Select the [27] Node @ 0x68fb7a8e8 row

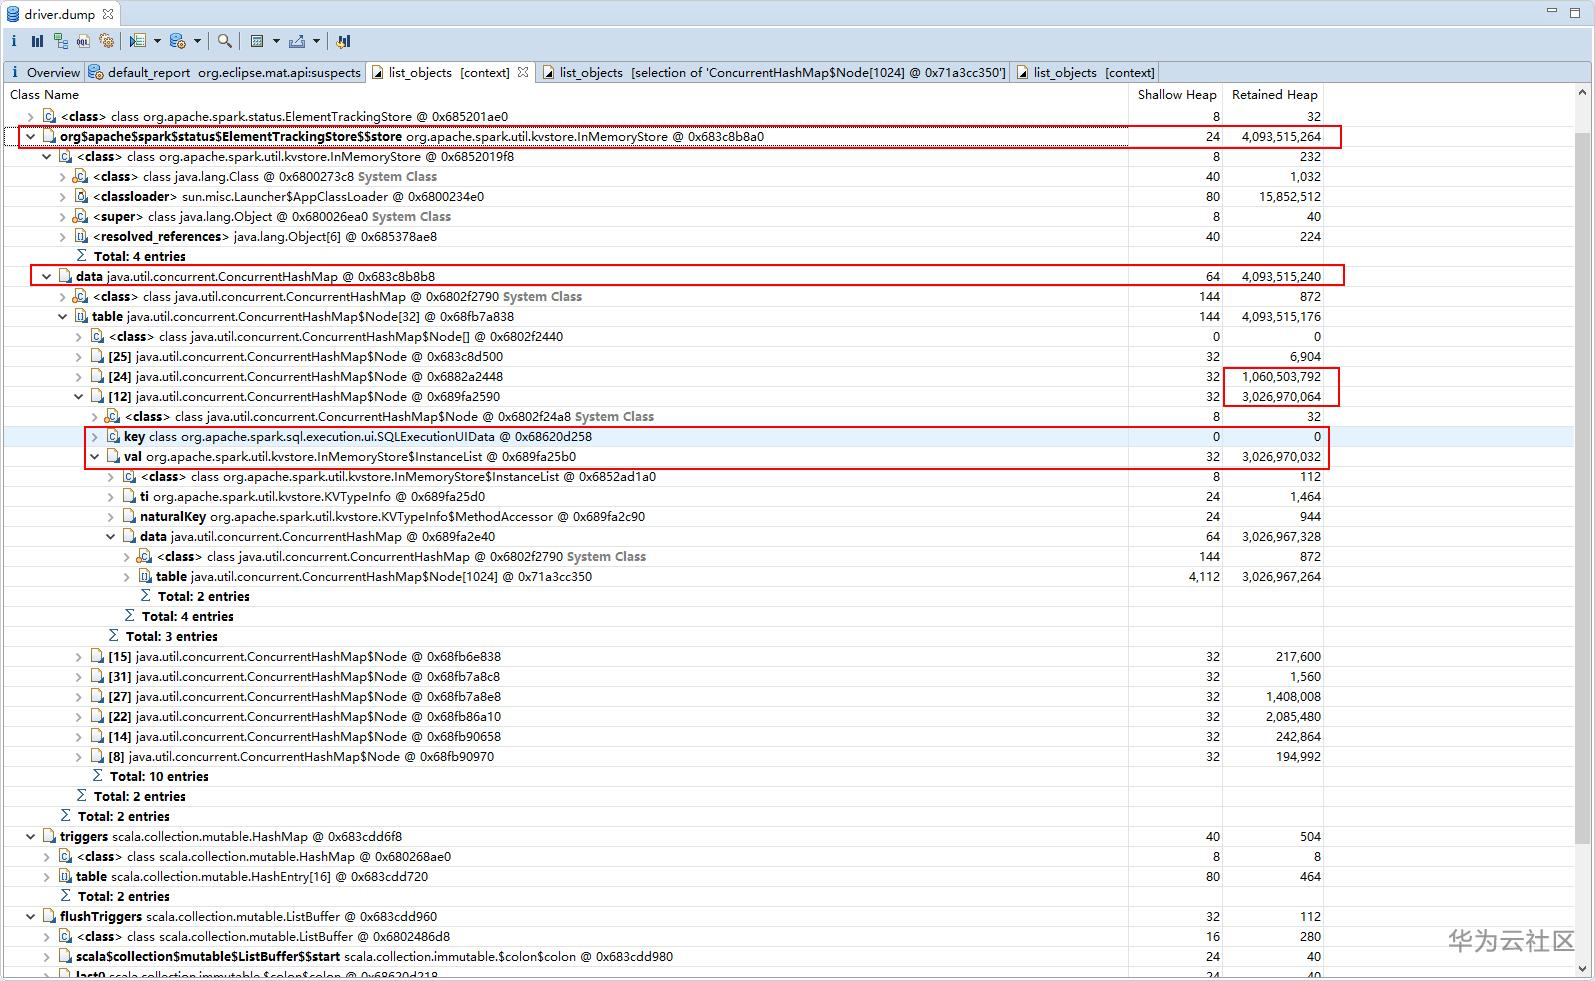[662, 697]
